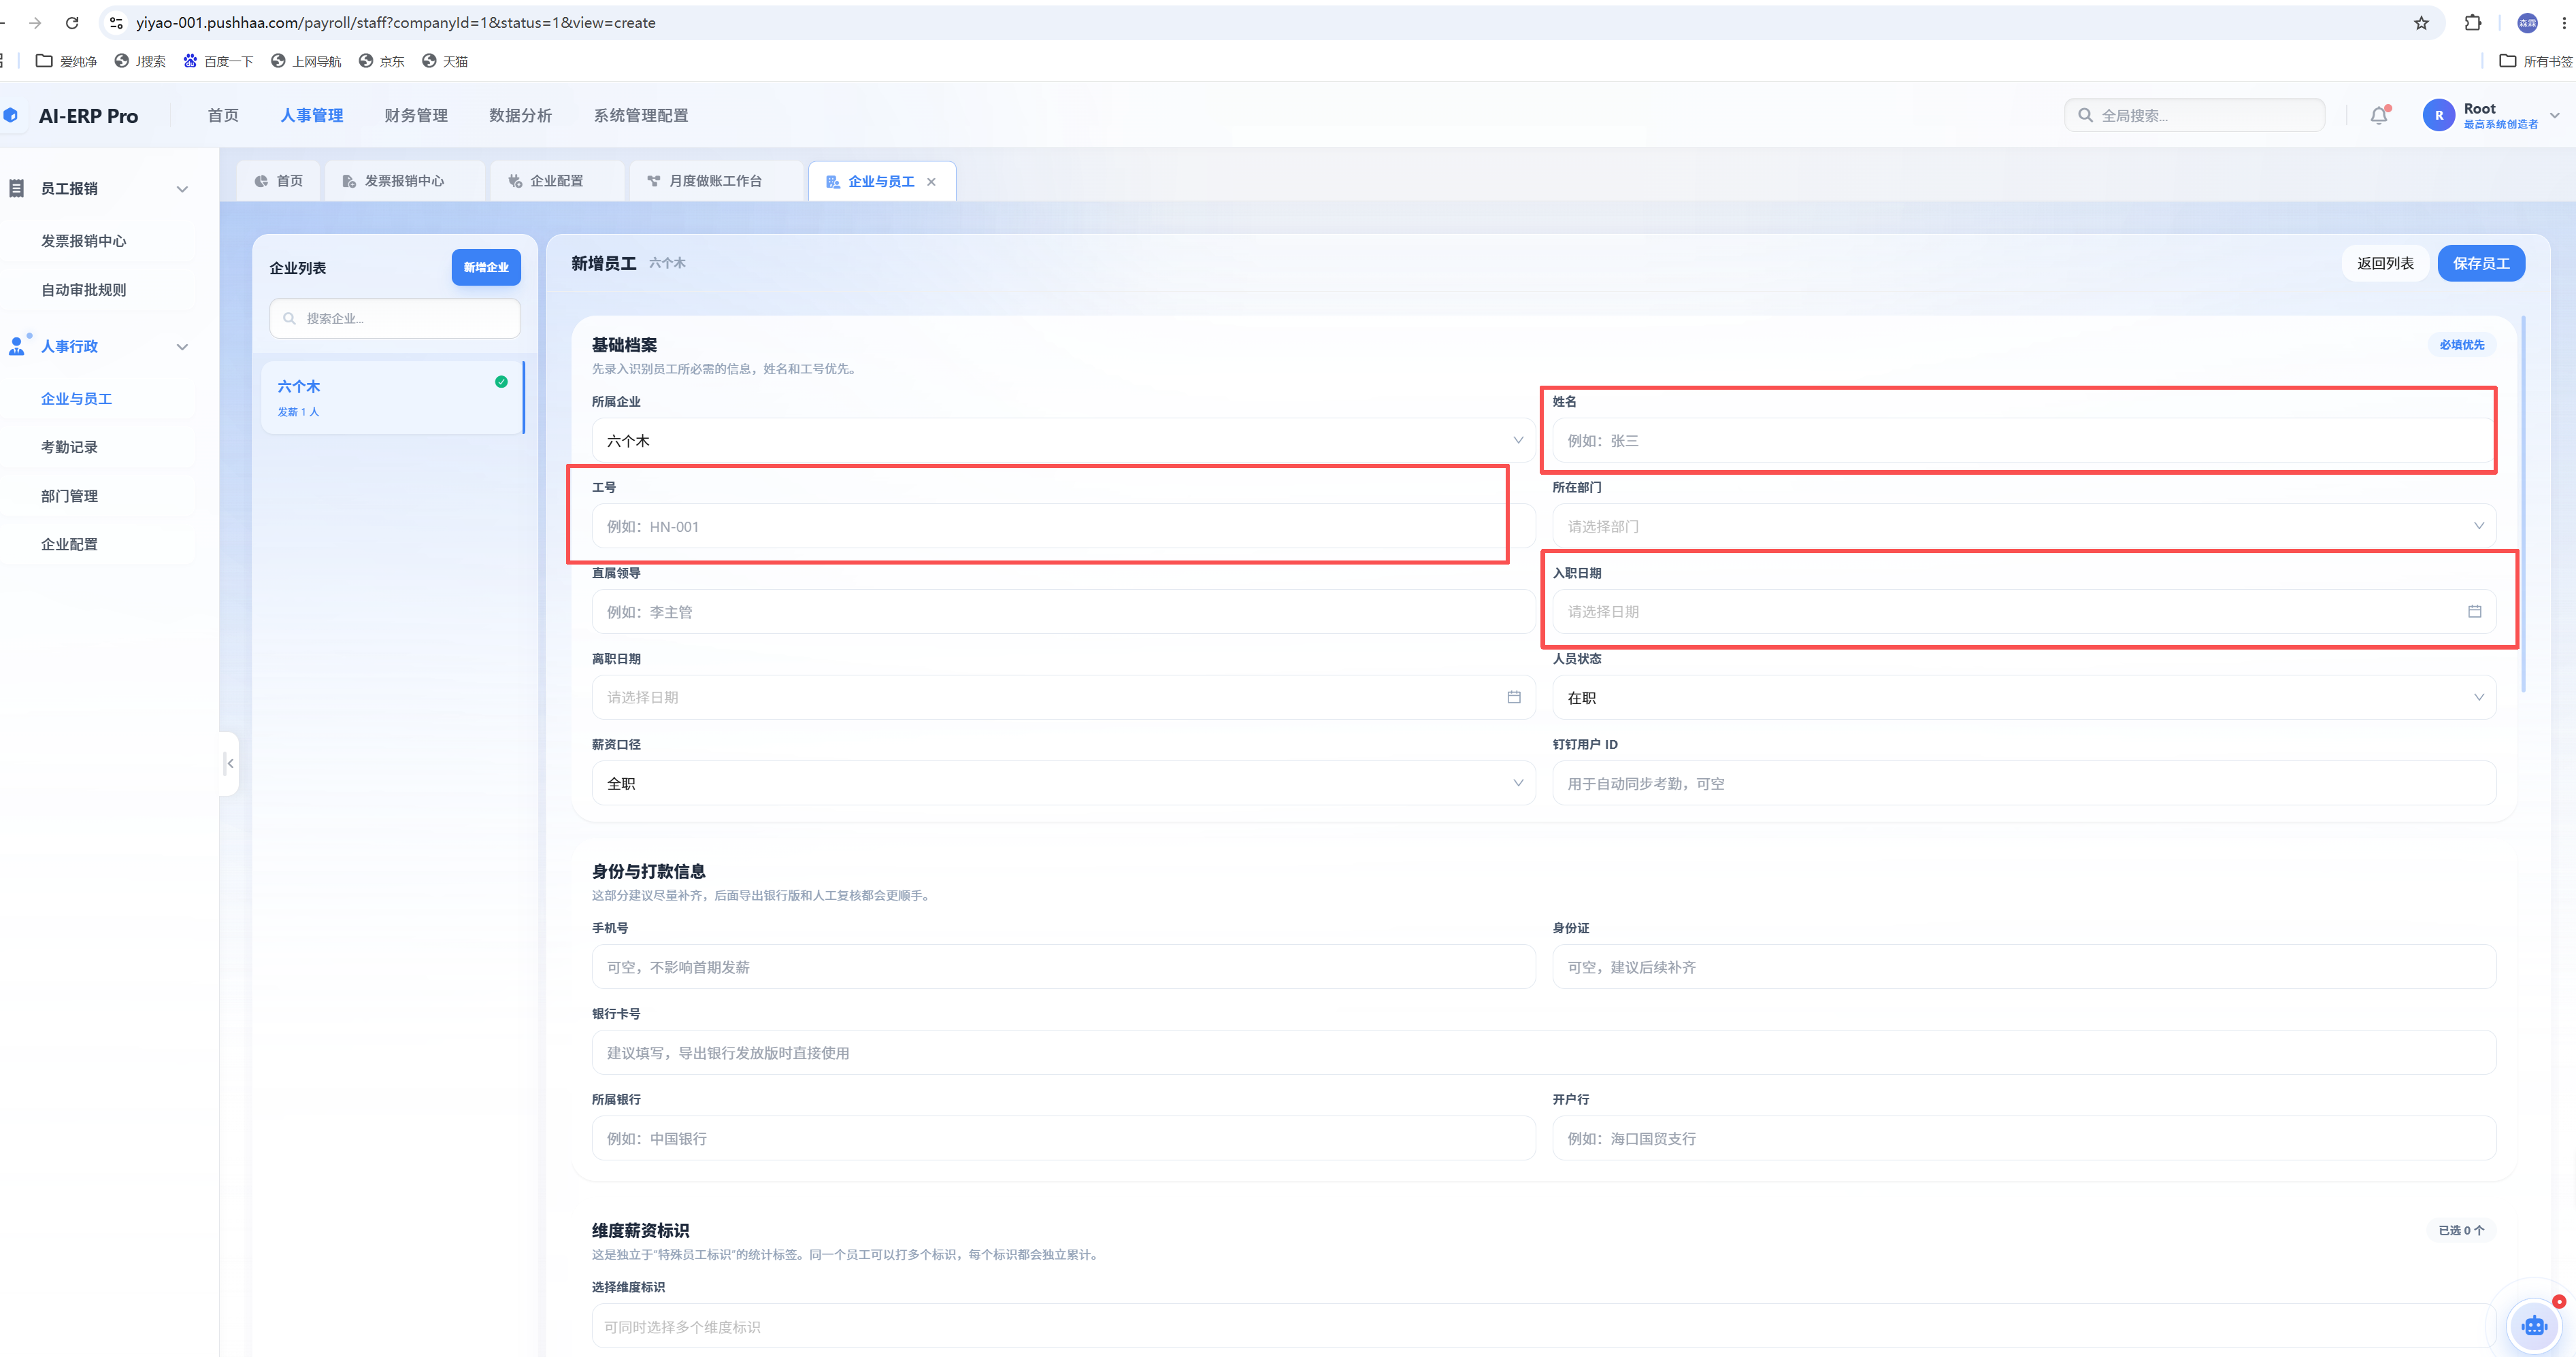Open the 所属企业 dropdown
The image size is (2576, 1357).
tap(1063, 440)
